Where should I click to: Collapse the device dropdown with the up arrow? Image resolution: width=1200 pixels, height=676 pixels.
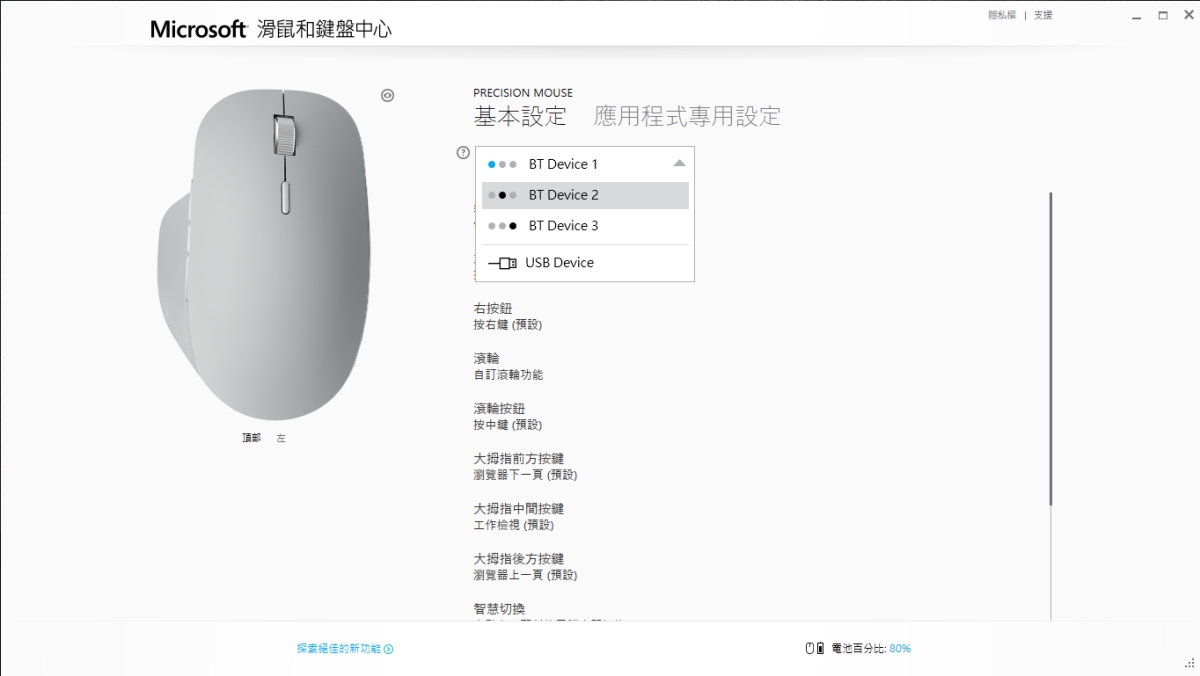pos(679,163)
